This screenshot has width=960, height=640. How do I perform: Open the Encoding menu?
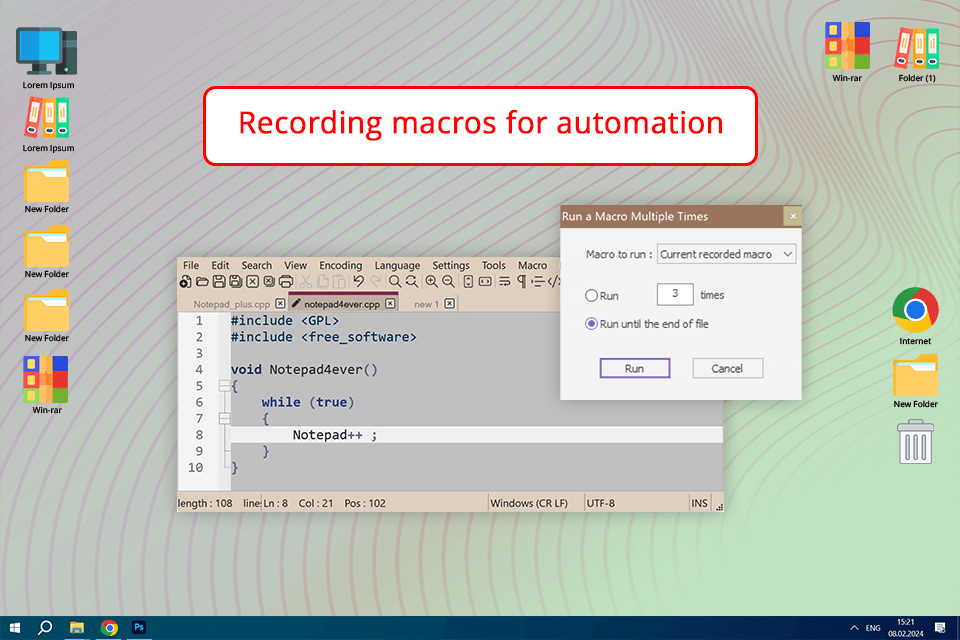(340, 265)
